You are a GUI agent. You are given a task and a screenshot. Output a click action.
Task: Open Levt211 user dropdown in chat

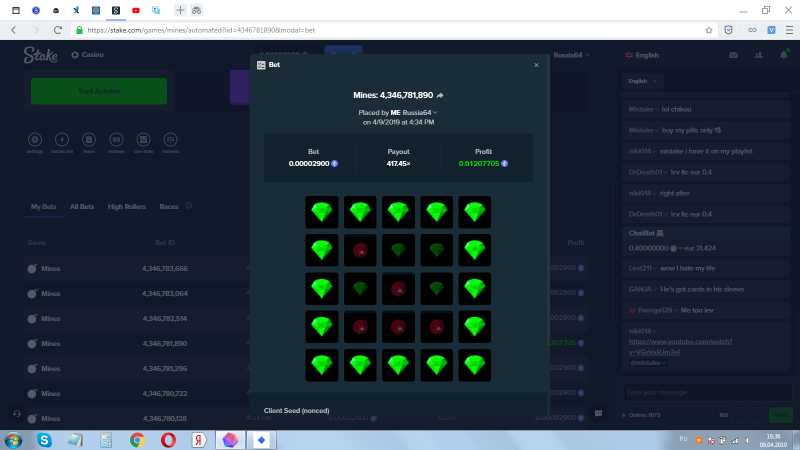[x=655, y=268]
